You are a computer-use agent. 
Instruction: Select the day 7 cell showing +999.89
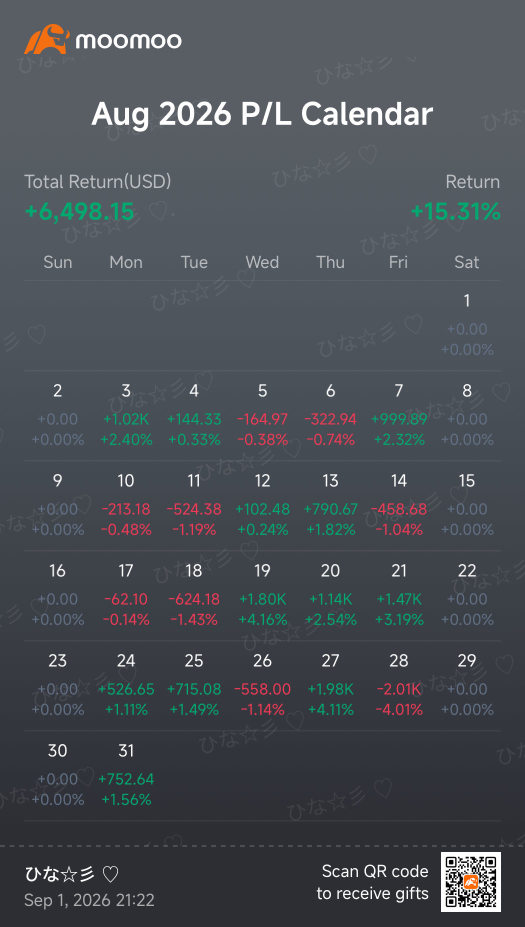pos(399,417)
